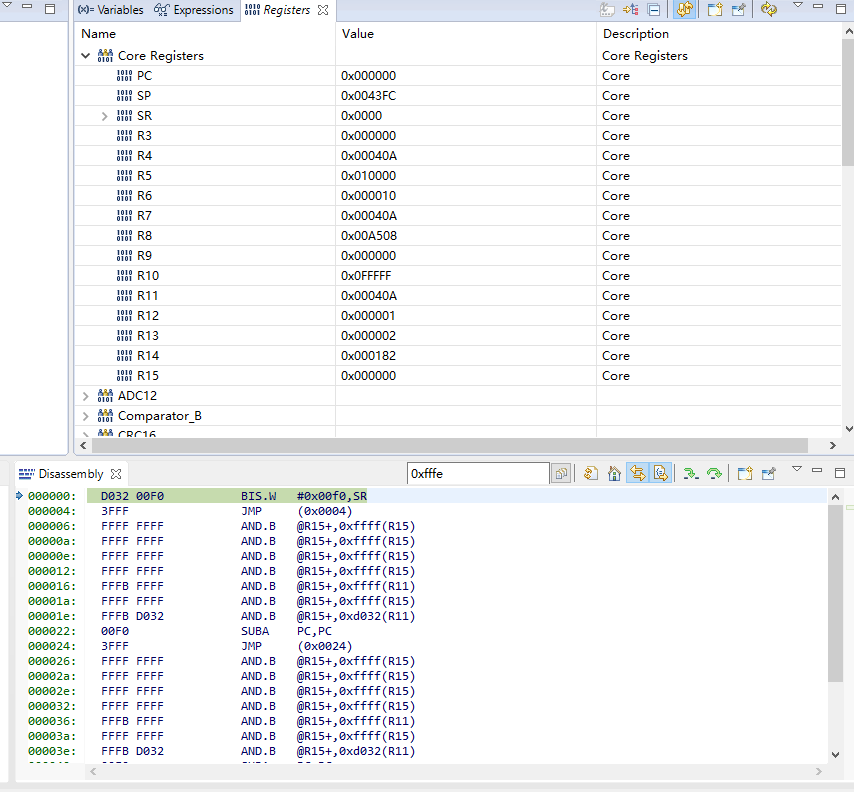Open a new Disassembly view
Screen dimensions: 854x792
pos(744,473)
